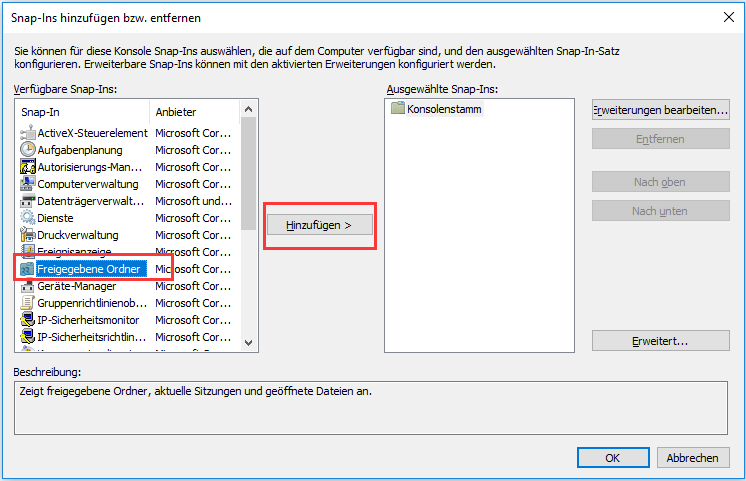
Task: Confirm with the OK button
Action: point(613,458)
